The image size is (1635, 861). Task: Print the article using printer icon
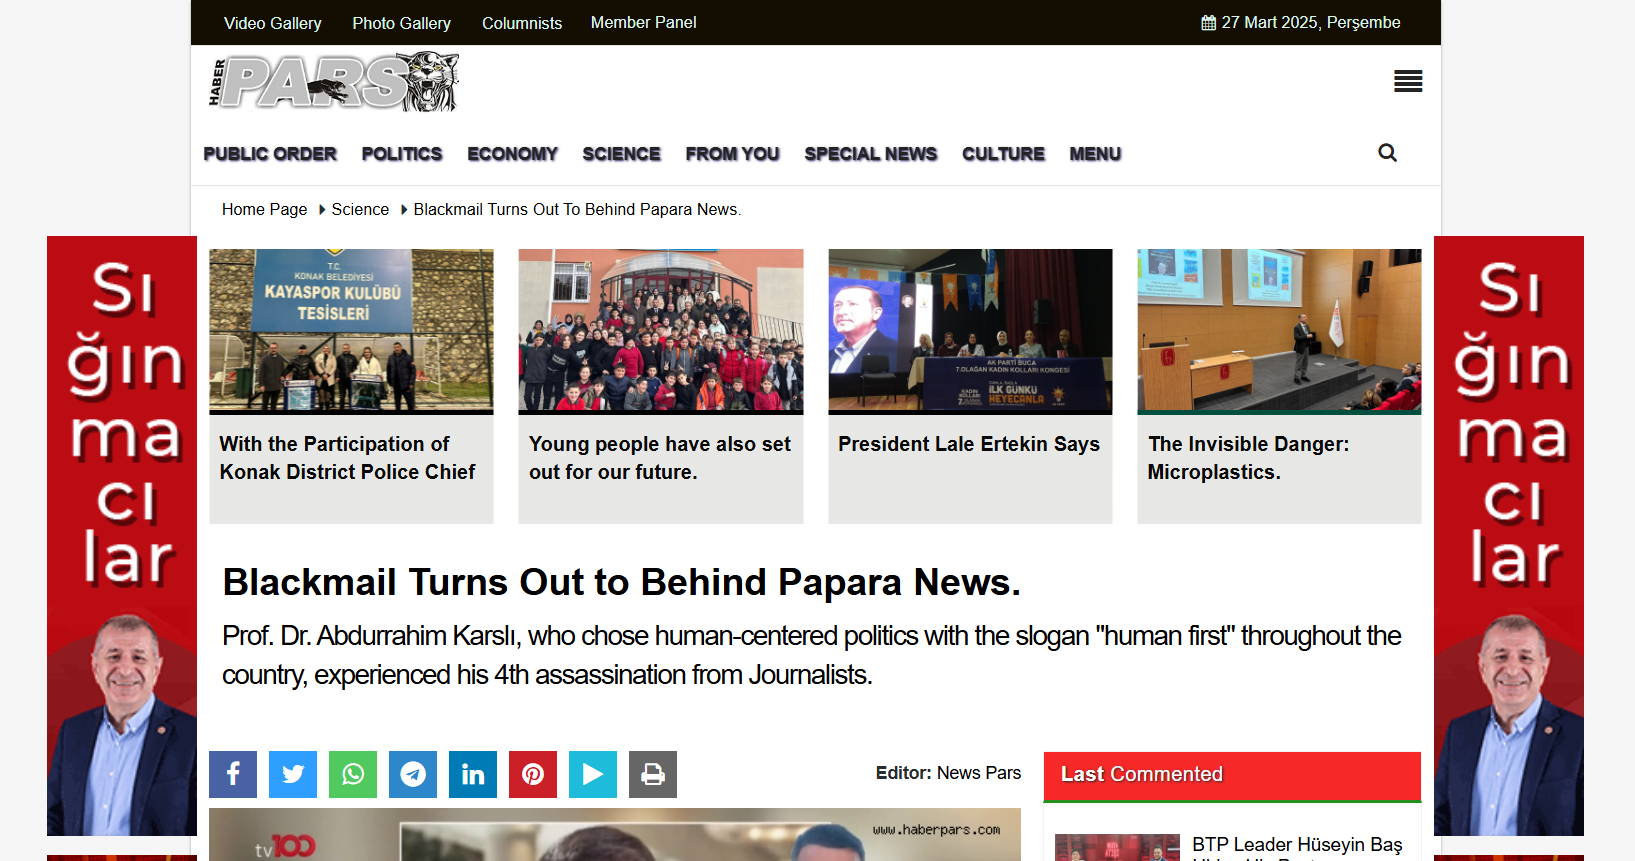pos(653,774)
